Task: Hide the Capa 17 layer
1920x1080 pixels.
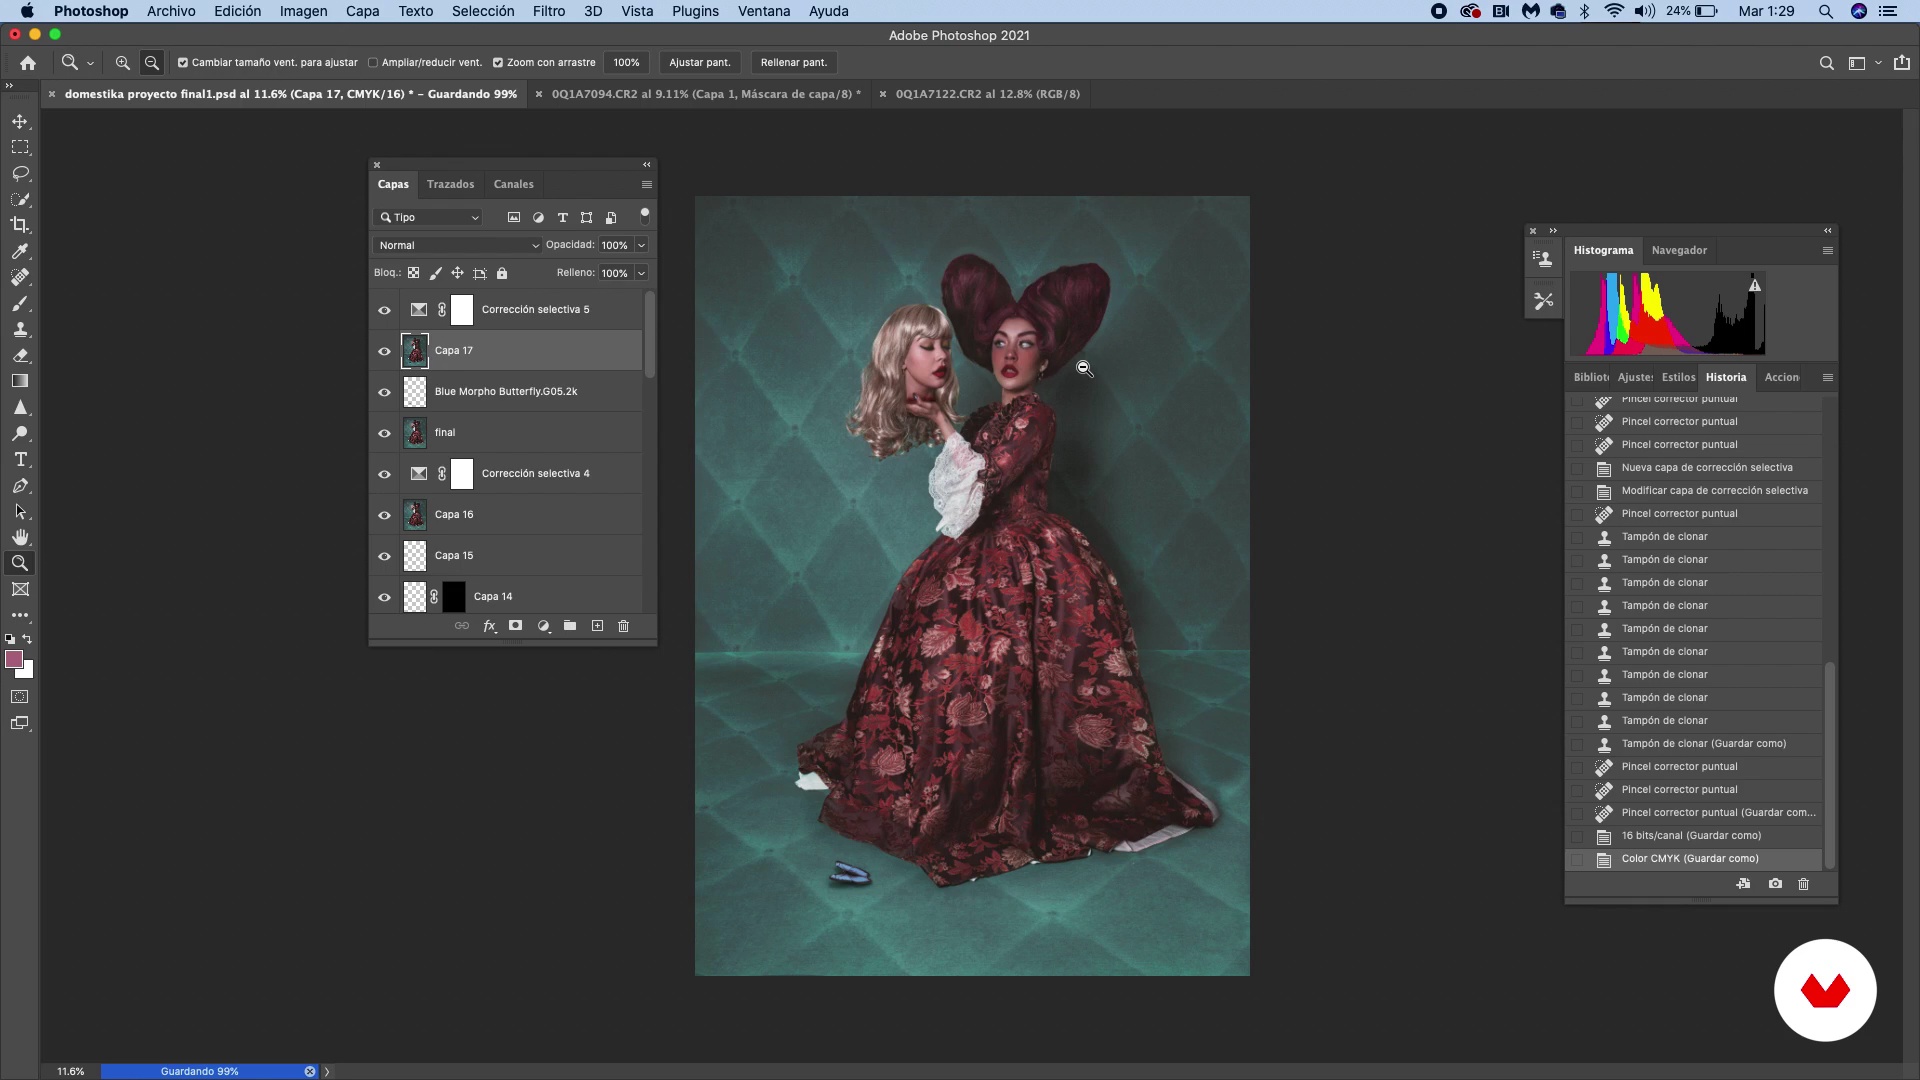Action: pos(384,351)
